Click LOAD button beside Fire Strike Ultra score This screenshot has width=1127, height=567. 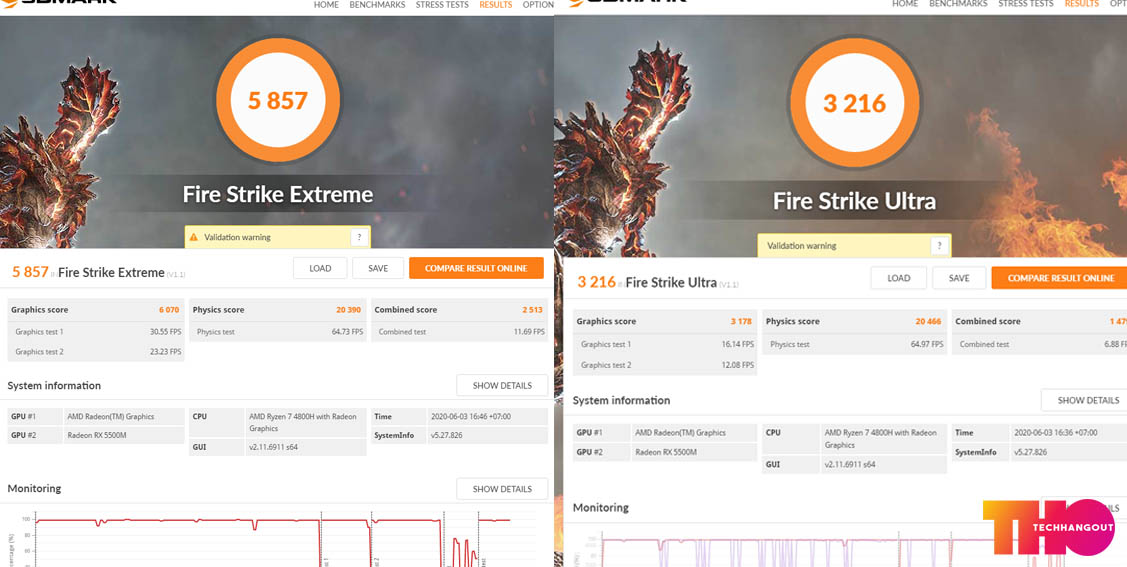[899, 278]
